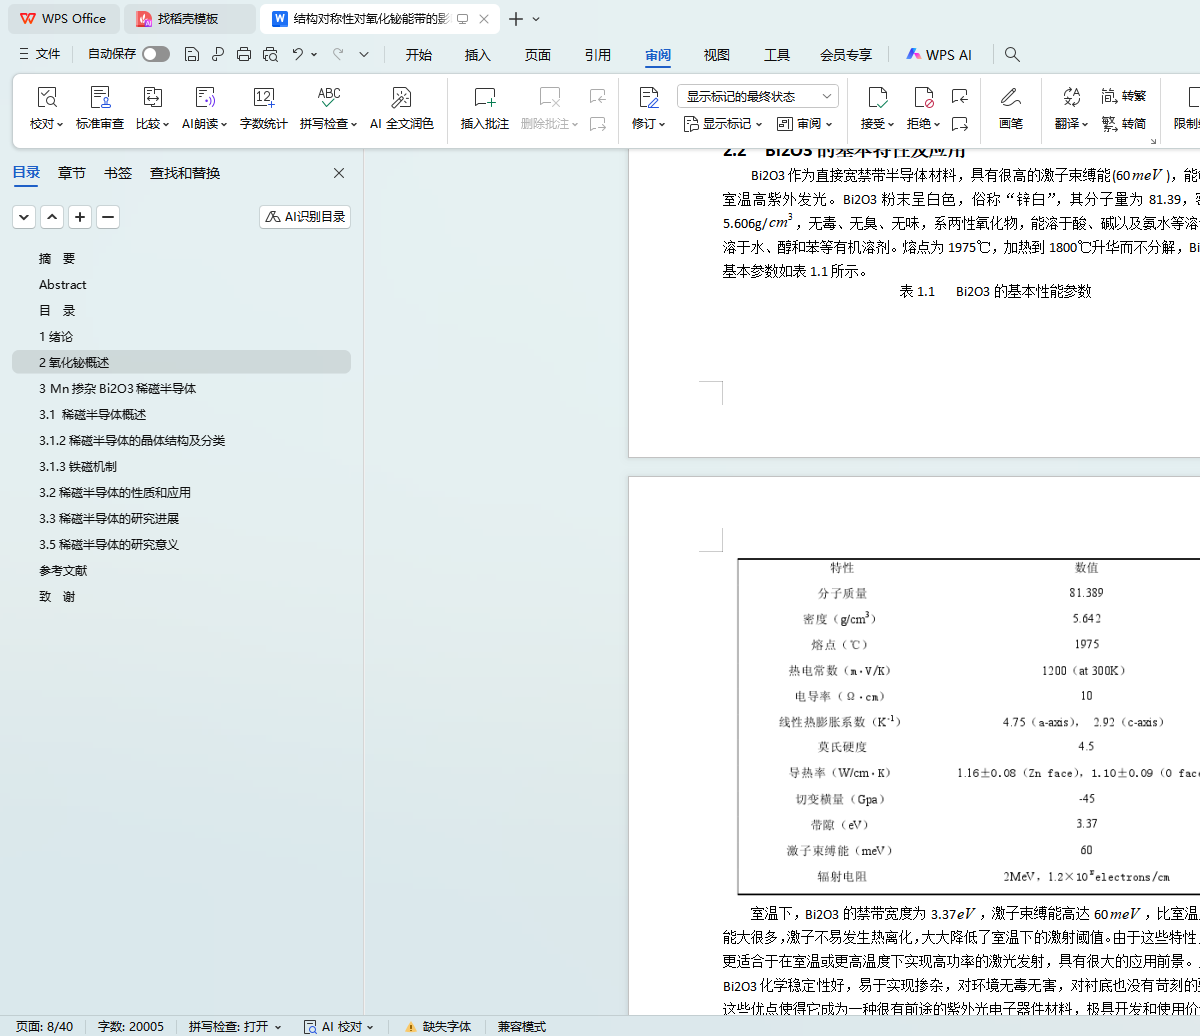
Task: Click 缺失字体 warning in status bar
Action: click(438, 1027)
